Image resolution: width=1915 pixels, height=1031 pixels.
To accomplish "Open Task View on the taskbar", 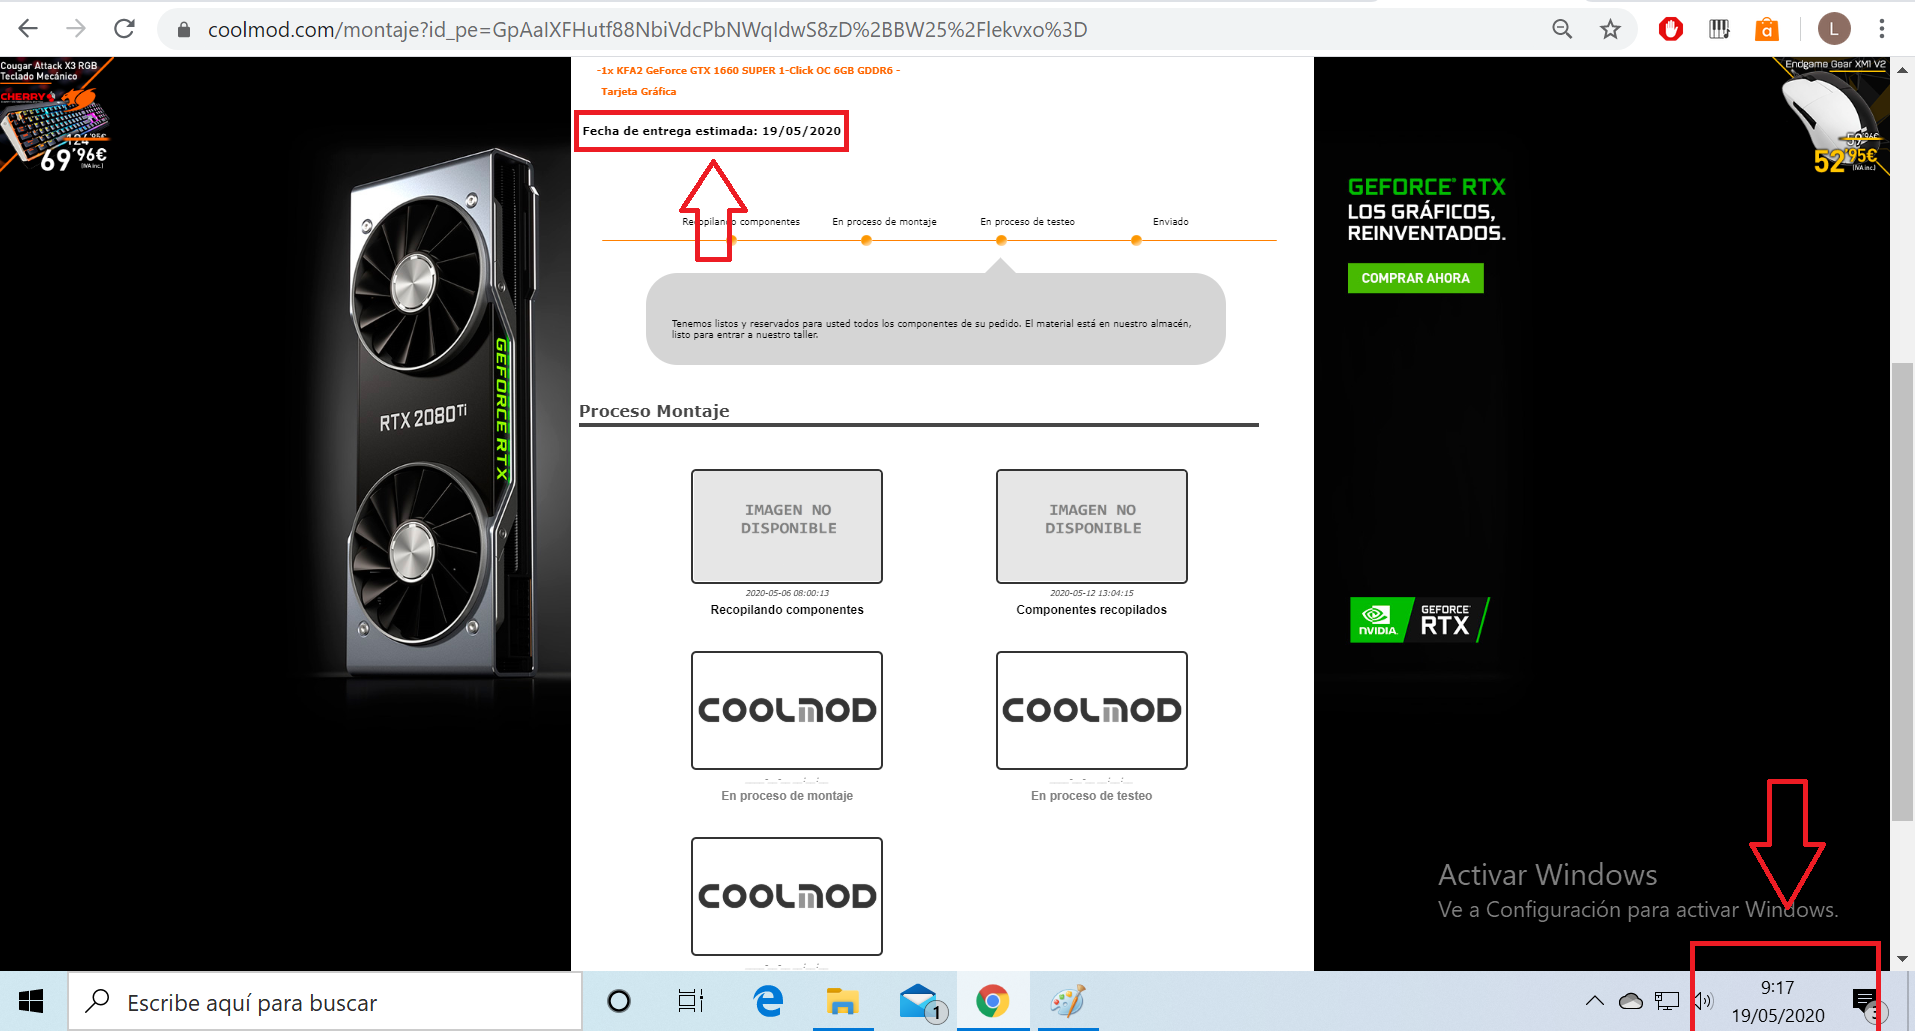I will (691, 1001).
